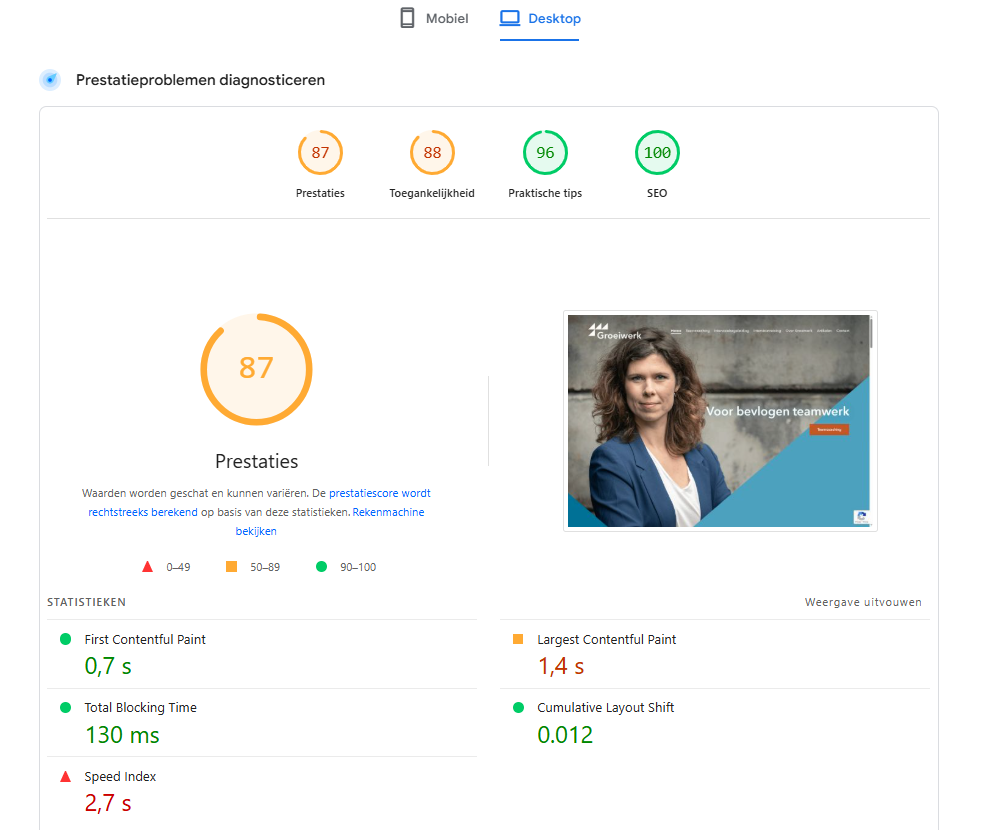Expand view via 'Weergave uitvouwen'
Image resolution: width=987 pixels, height=830 pixels.
(x=863, y=602)
